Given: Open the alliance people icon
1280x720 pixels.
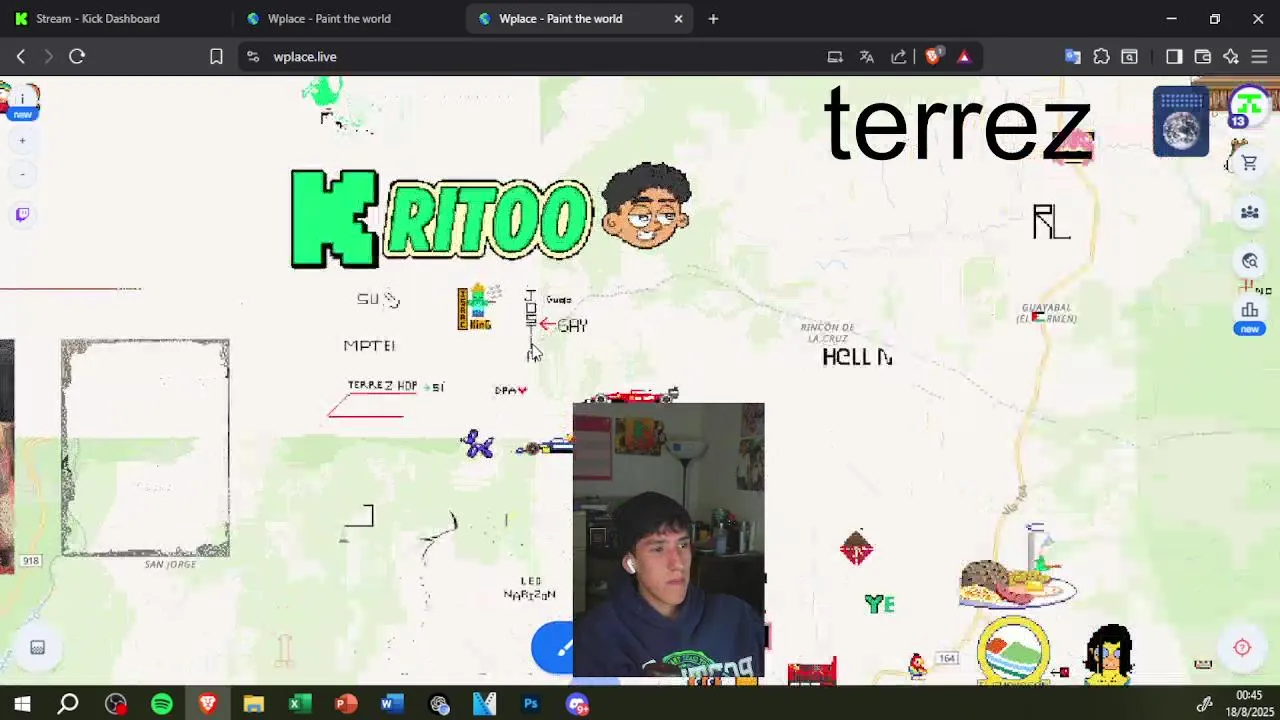Looking at the screenshot, I should pyautogui.click(x=1249, y=212).
